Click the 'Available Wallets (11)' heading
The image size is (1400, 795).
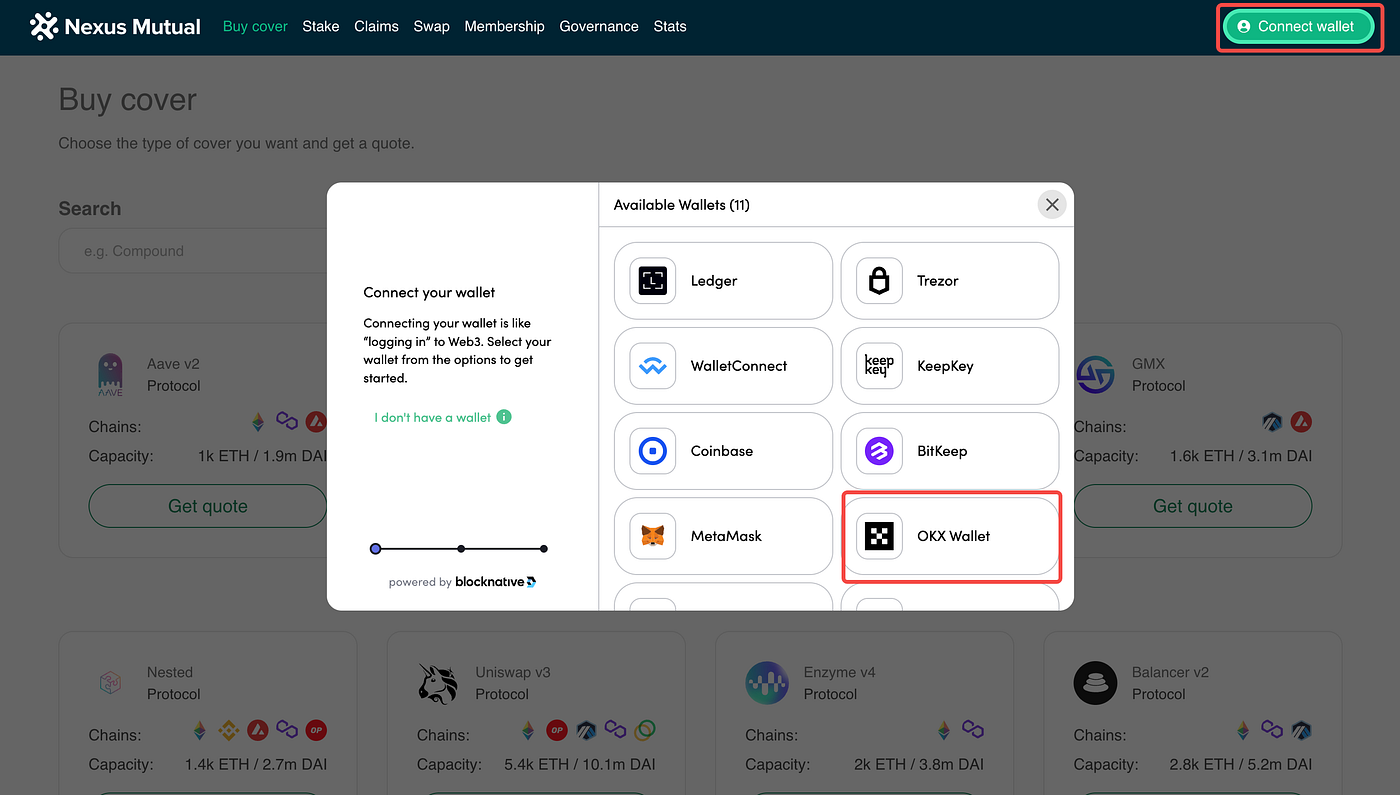click(x=681, y=205)
